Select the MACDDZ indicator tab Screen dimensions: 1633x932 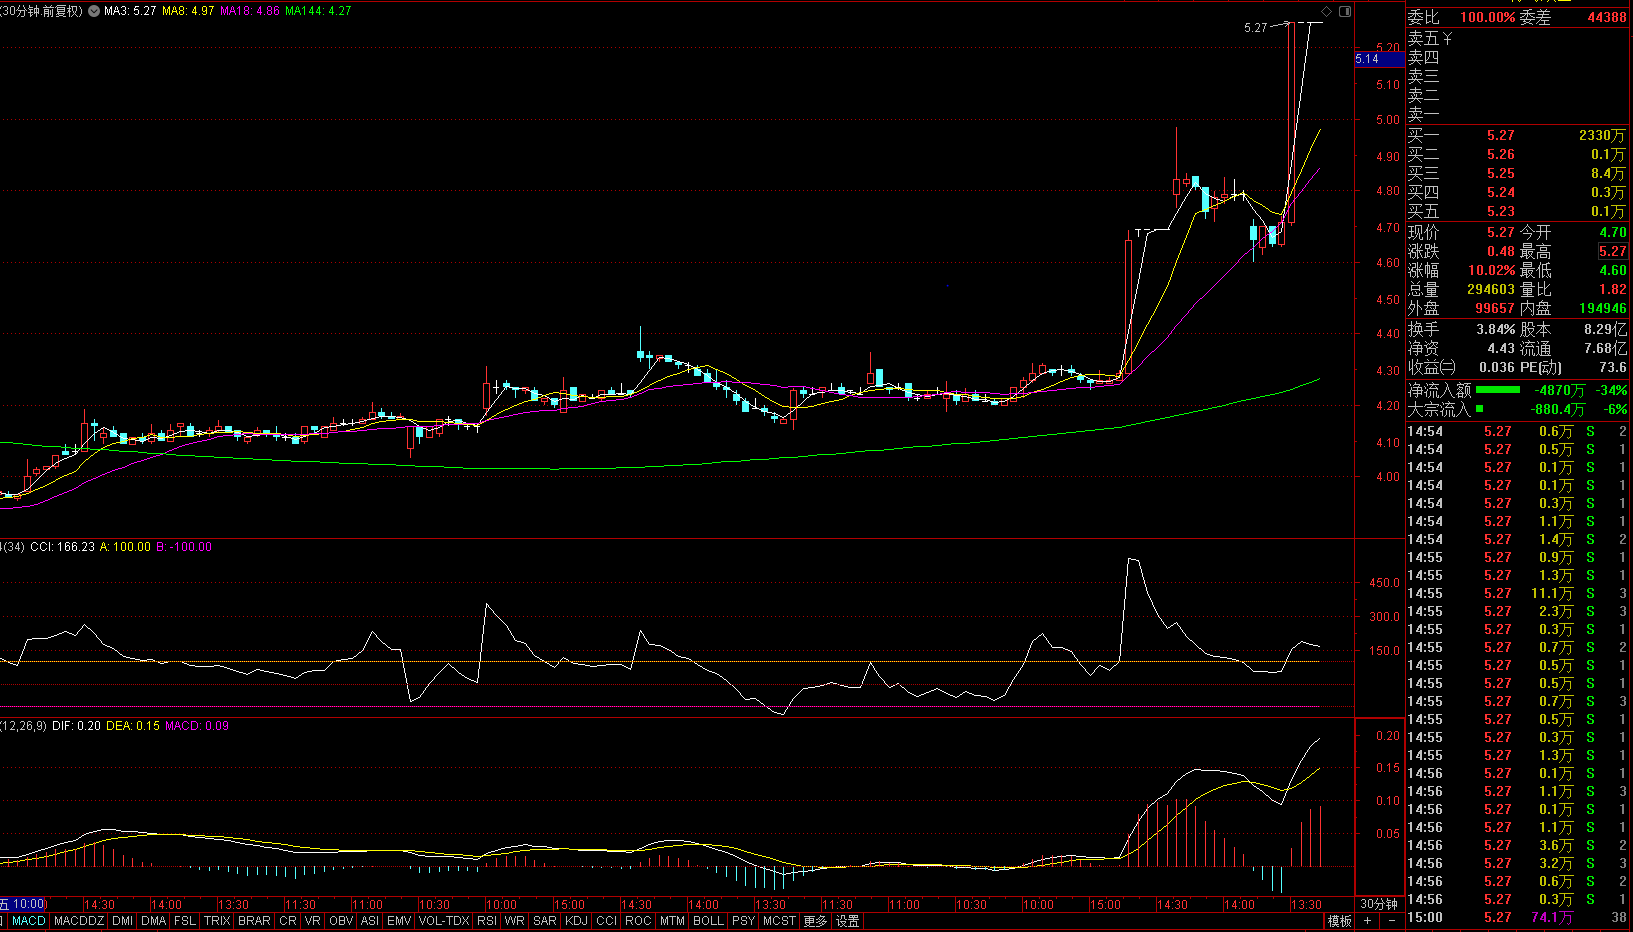(x=79, y=921)
